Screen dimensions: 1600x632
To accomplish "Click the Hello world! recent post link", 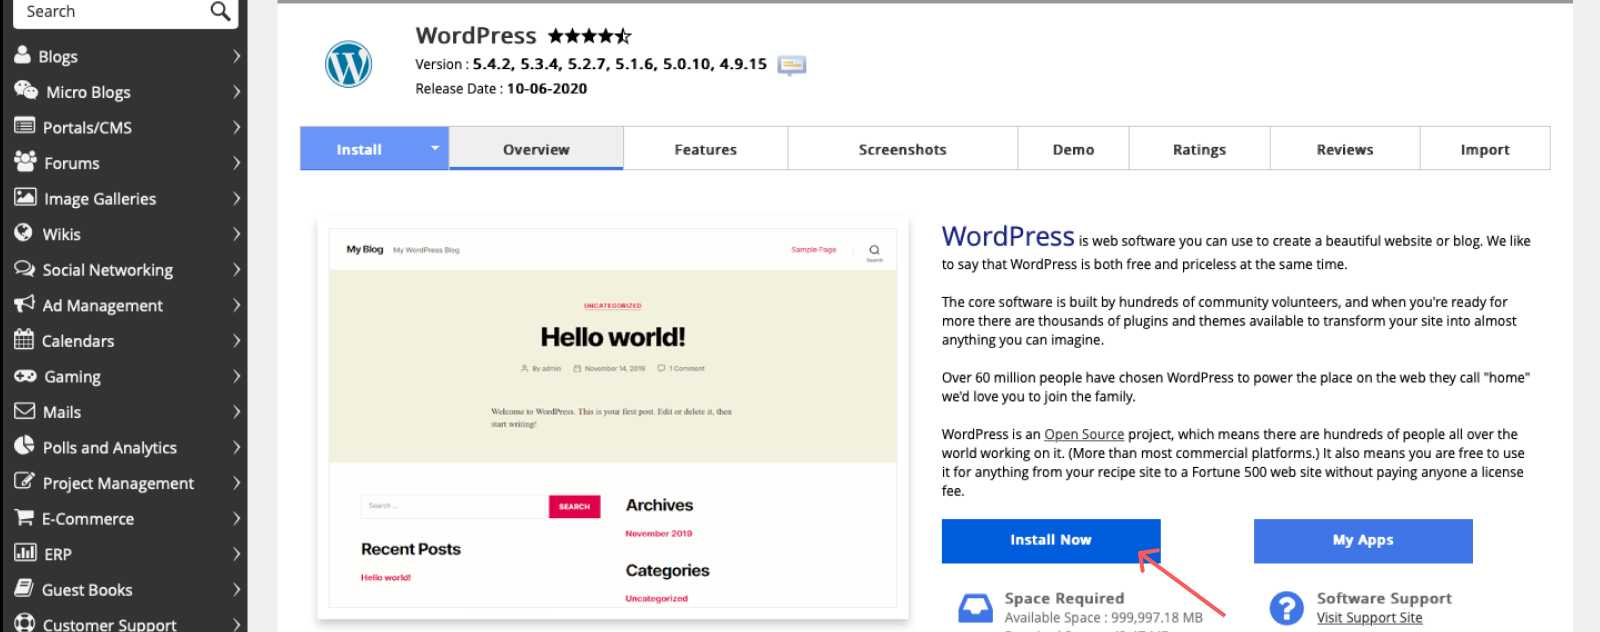I will click(x=386, y=578).
